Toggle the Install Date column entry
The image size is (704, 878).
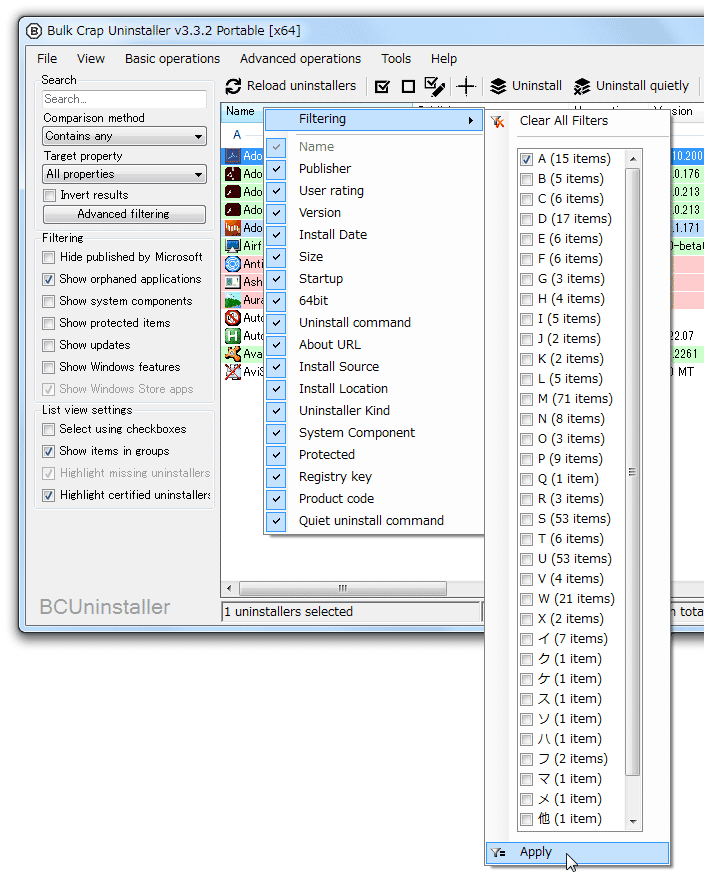click(374, 235)
